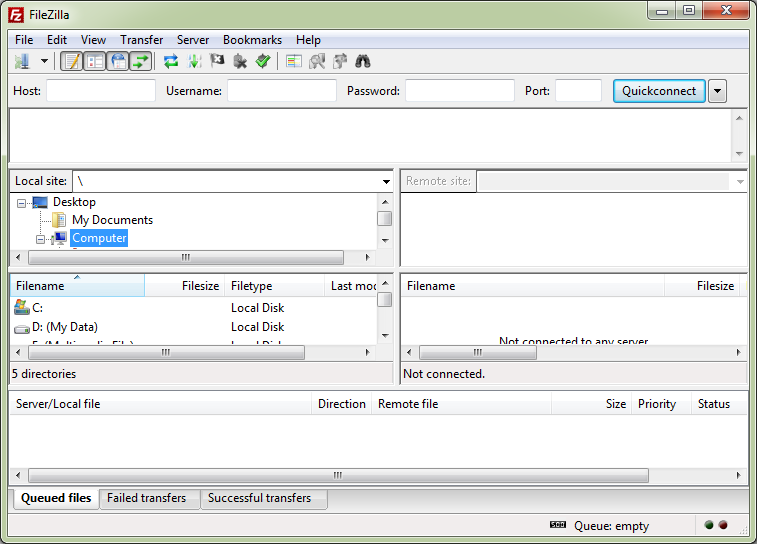Focus the Host input field
The height and width of the screenshot is (544, 757).
[x=101, y=91]
